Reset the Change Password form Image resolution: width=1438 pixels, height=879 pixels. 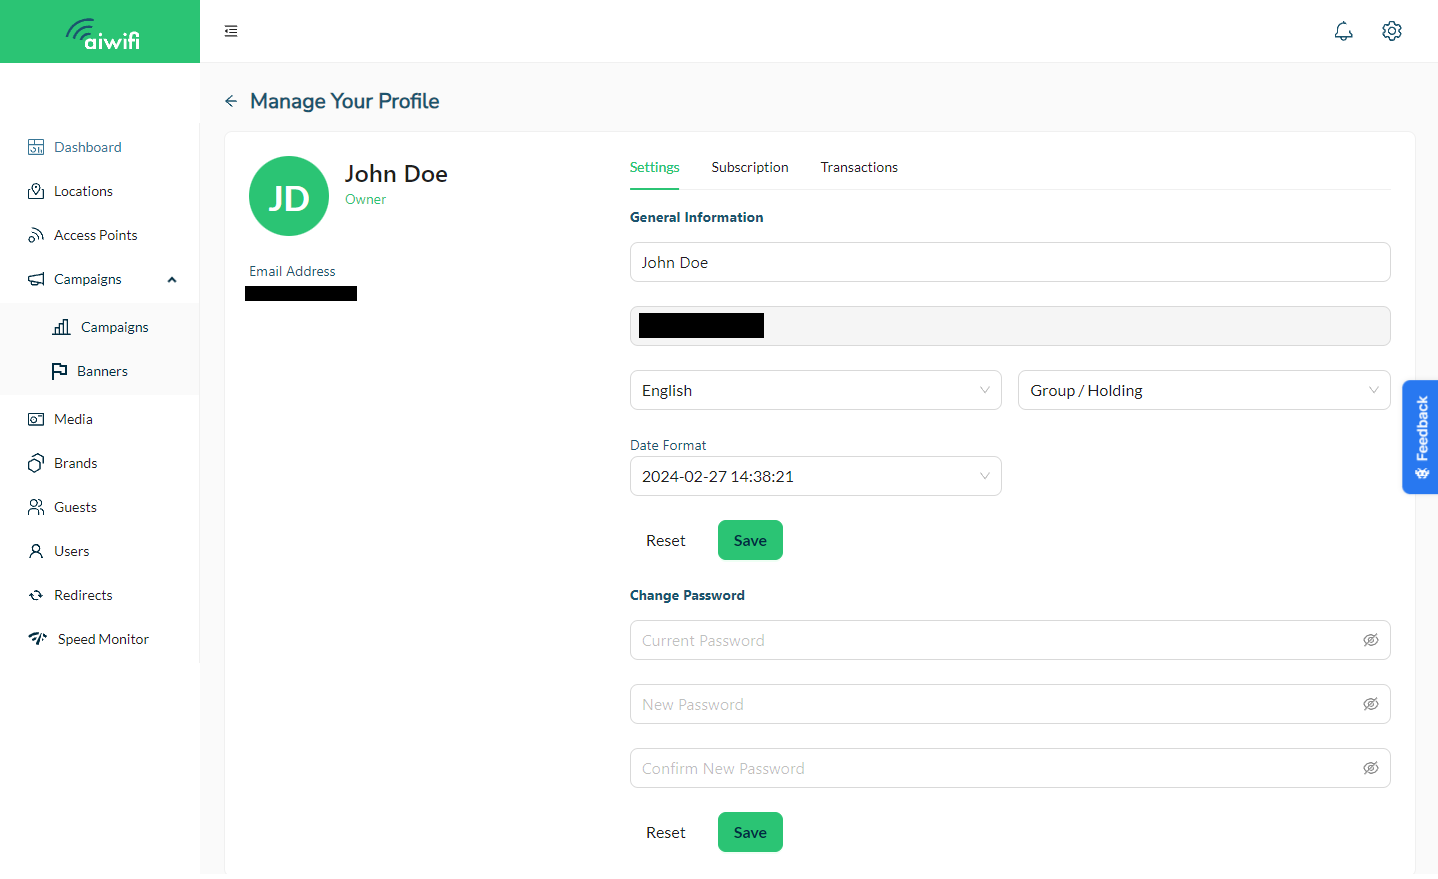(x=665, y=832)
